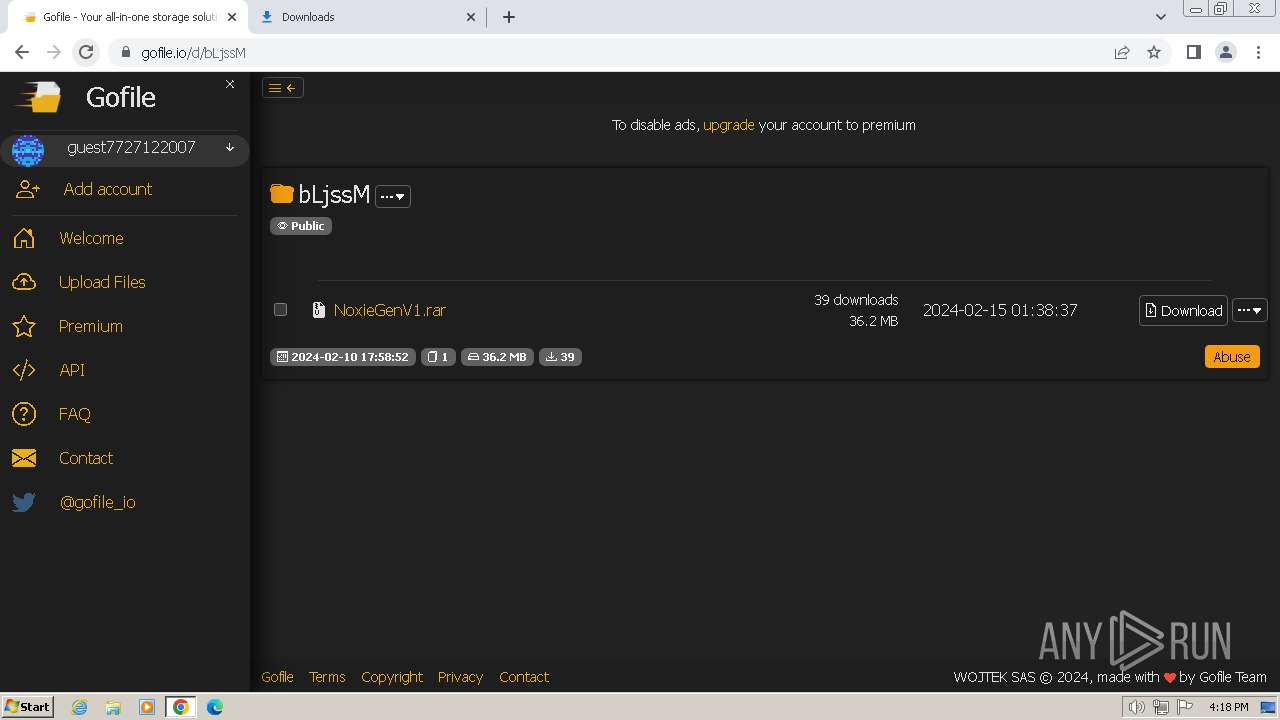Open the Gofile footer link
The height and width of the screenshot is (720, 1280).
[277, 677]
